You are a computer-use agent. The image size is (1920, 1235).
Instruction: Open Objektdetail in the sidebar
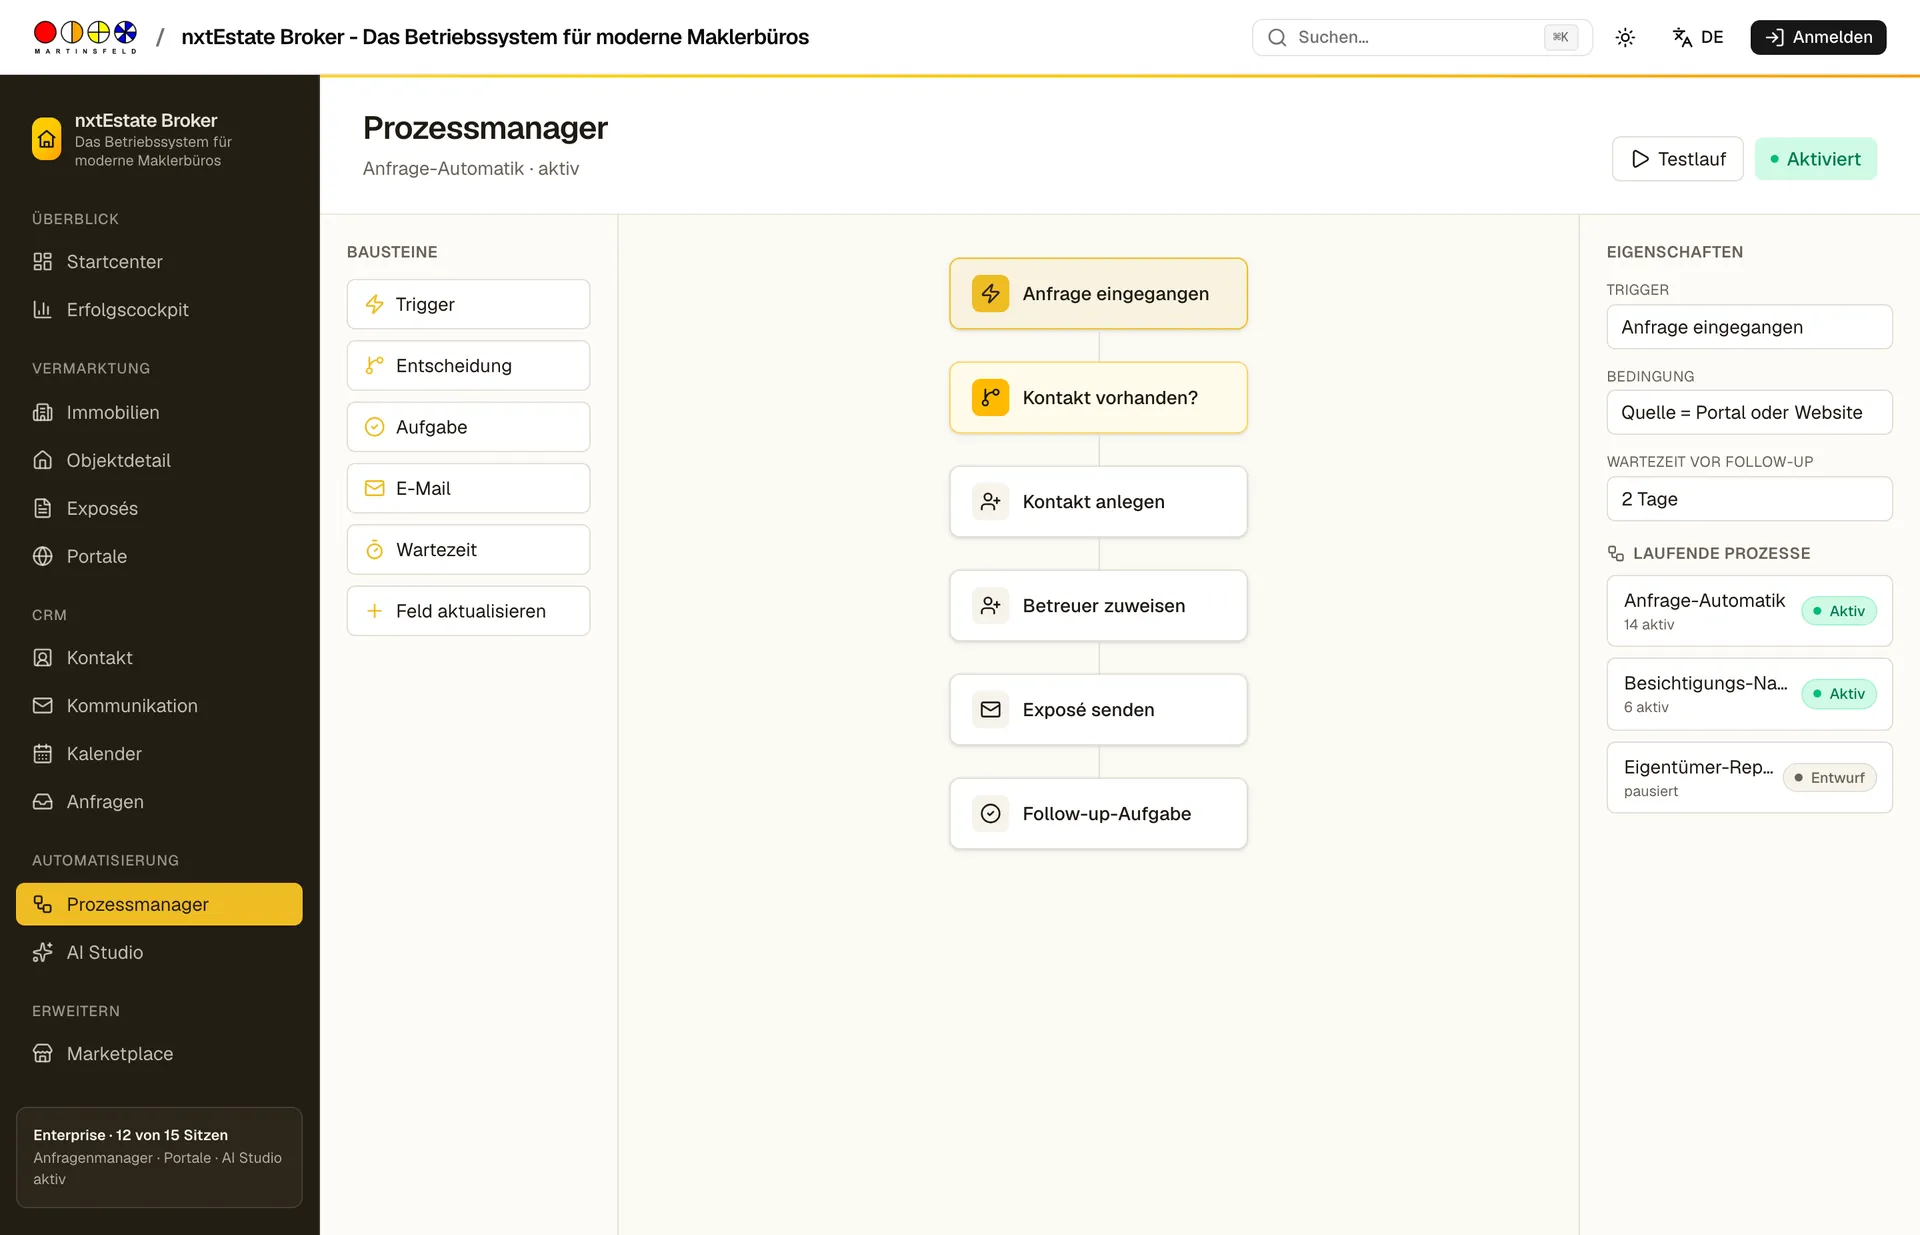(159, 460)
